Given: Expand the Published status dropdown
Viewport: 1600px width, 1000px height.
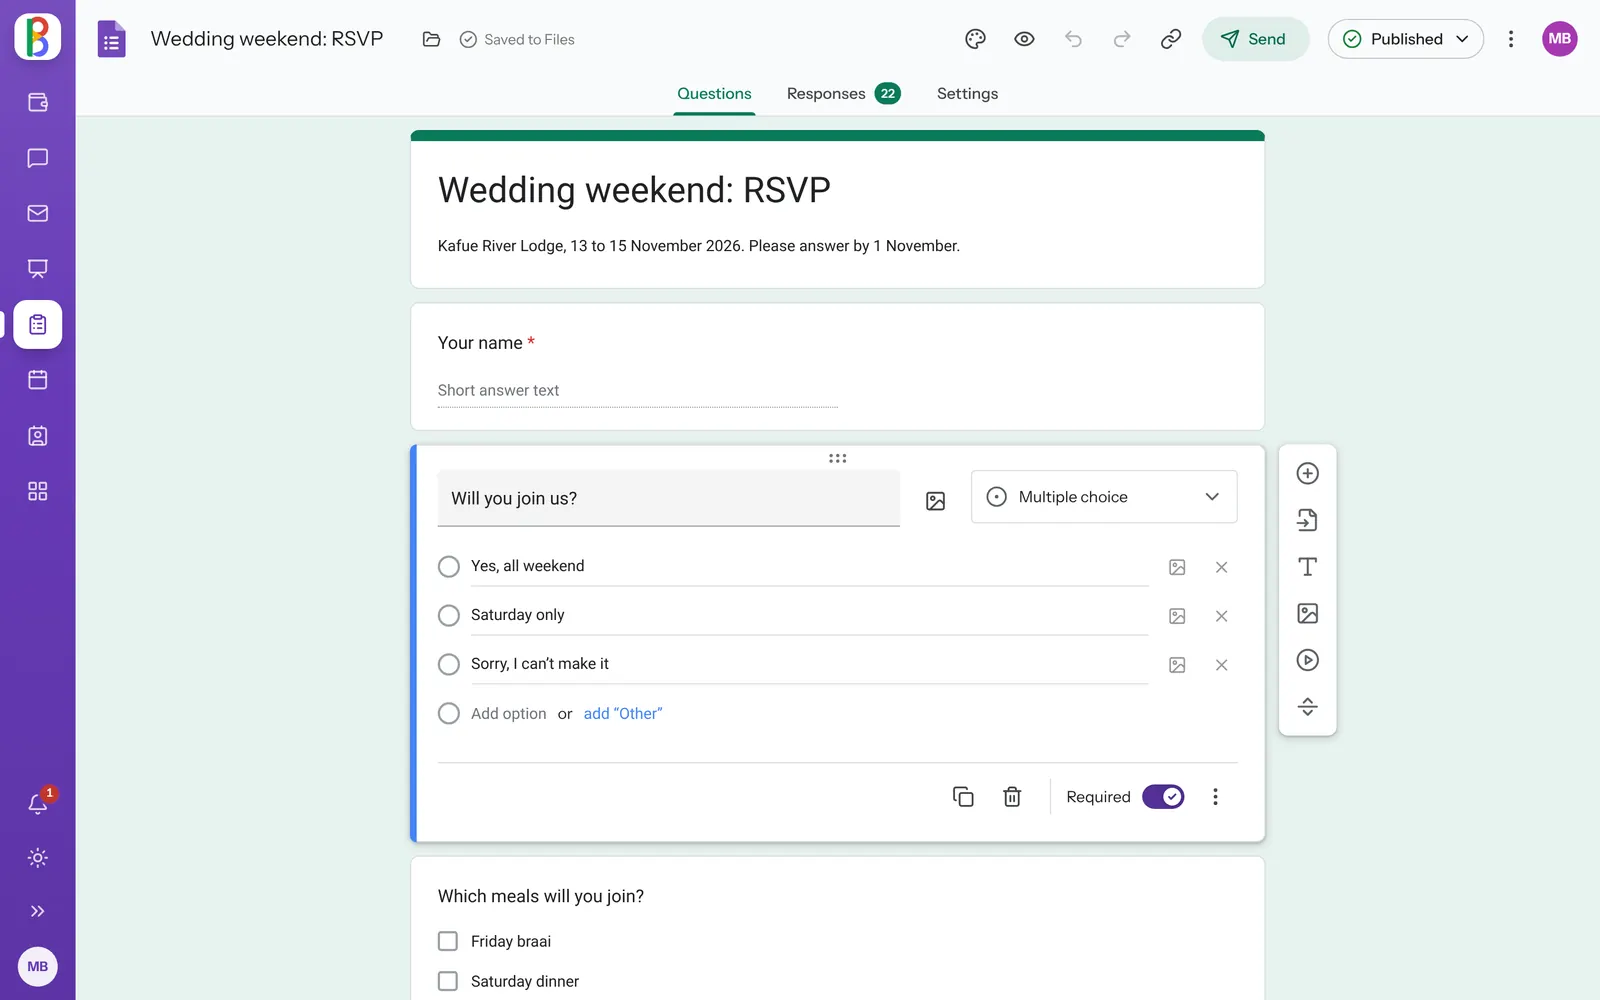Looking at the screenshot, I should 1405,39.
